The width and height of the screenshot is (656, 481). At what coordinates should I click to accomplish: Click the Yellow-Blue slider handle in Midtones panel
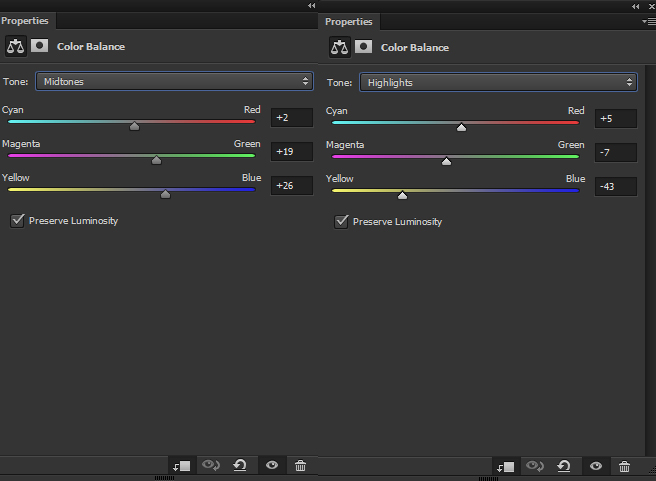click(x=165, y=194)
